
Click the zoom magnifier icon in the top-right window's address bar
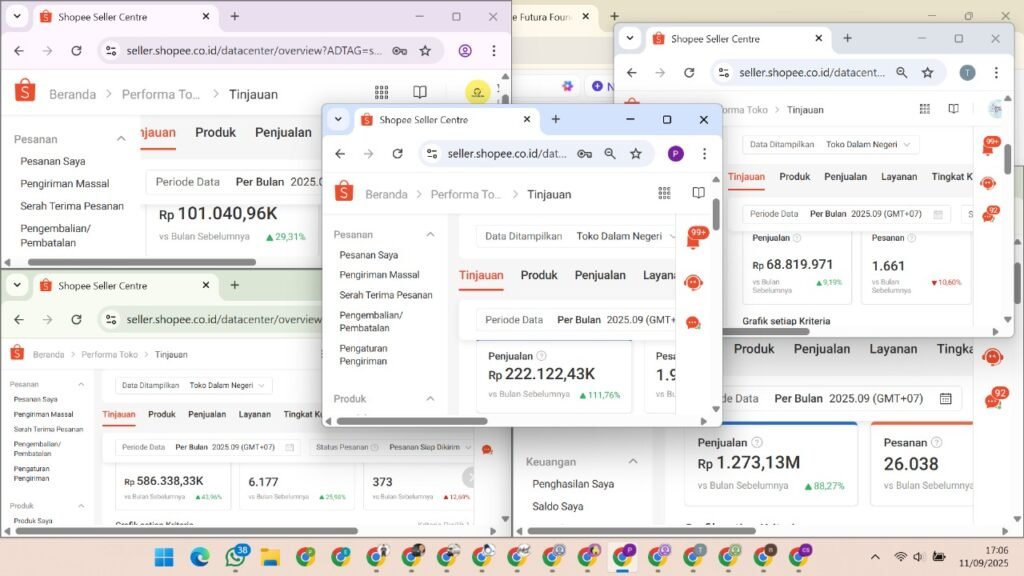(x=902, y=73)
